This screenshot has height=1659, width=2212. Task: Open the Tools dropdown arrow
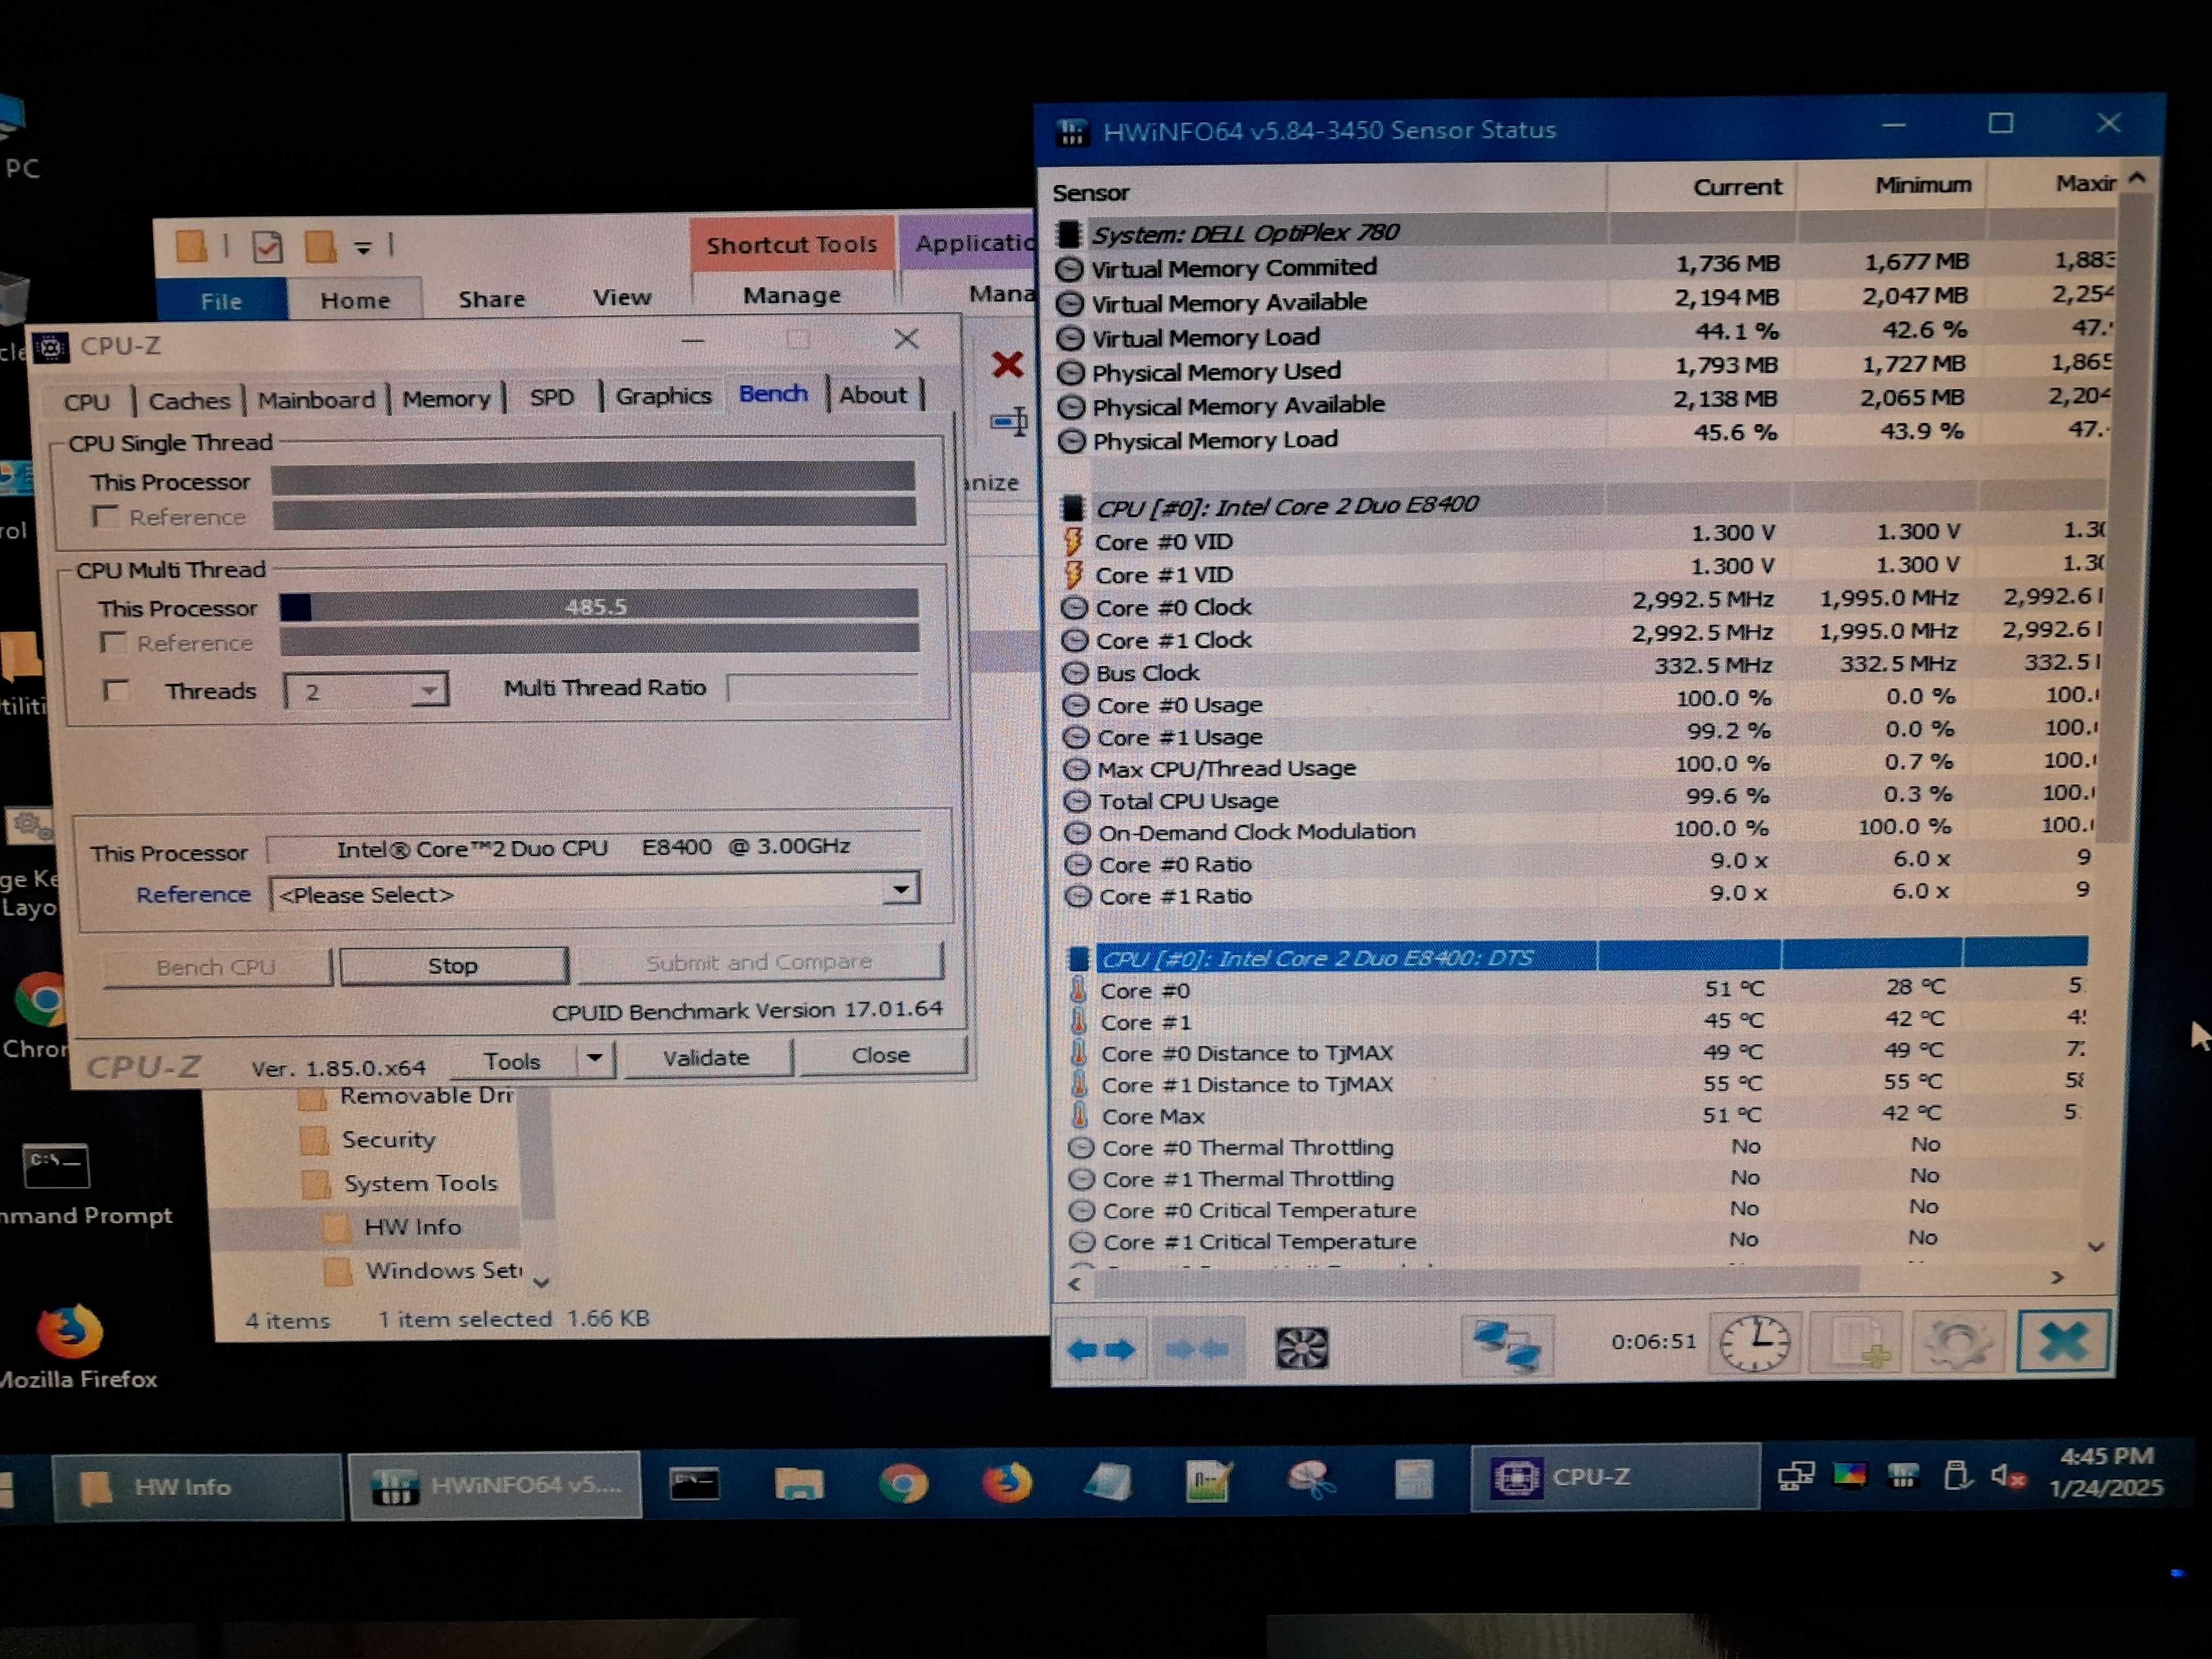pyautogui.click(x=595, y=1058)
